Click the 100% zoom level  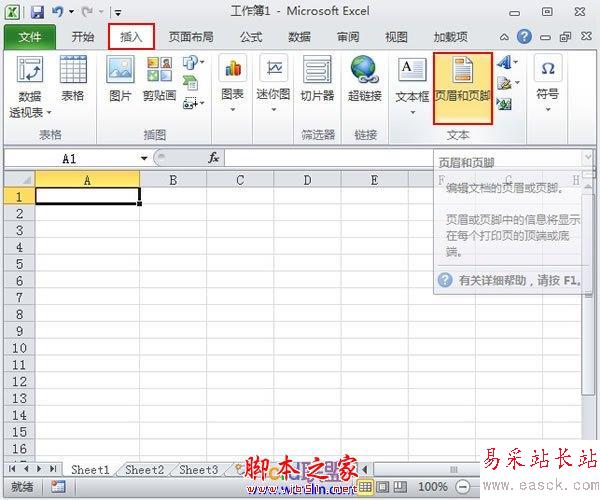[x=432, y=487]
